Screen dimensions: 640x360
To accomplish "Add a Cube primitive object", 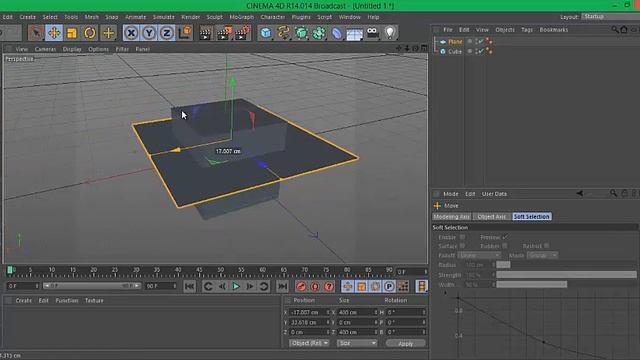I will pos(266,33).
